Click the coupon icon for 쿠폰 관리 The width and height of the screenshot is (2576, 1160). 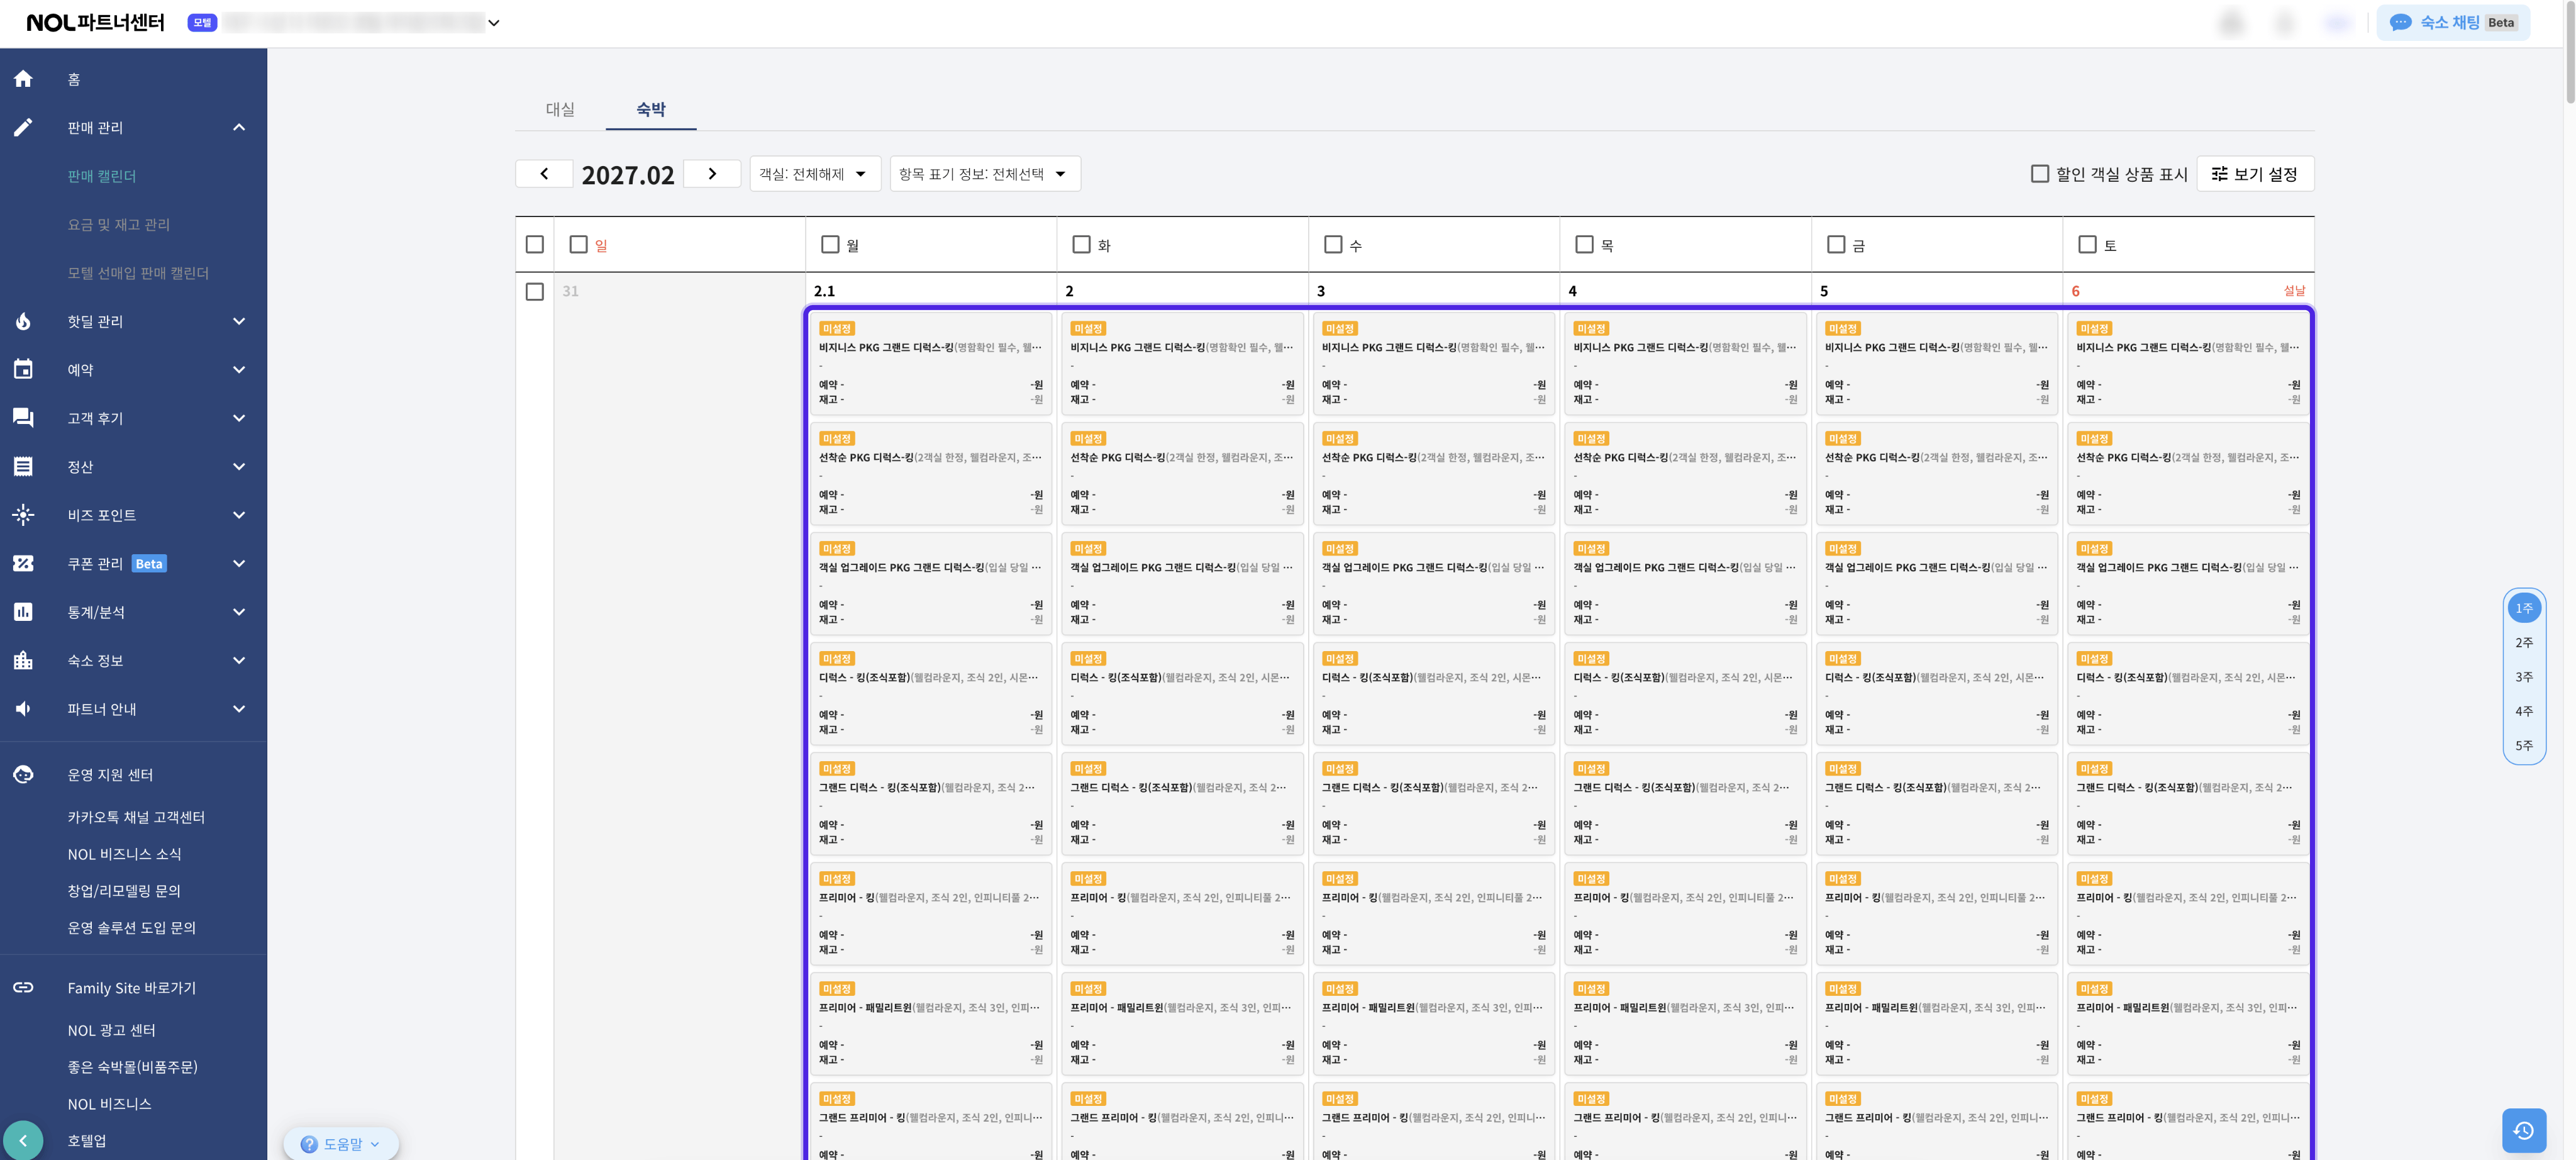[x=23, y=564]
